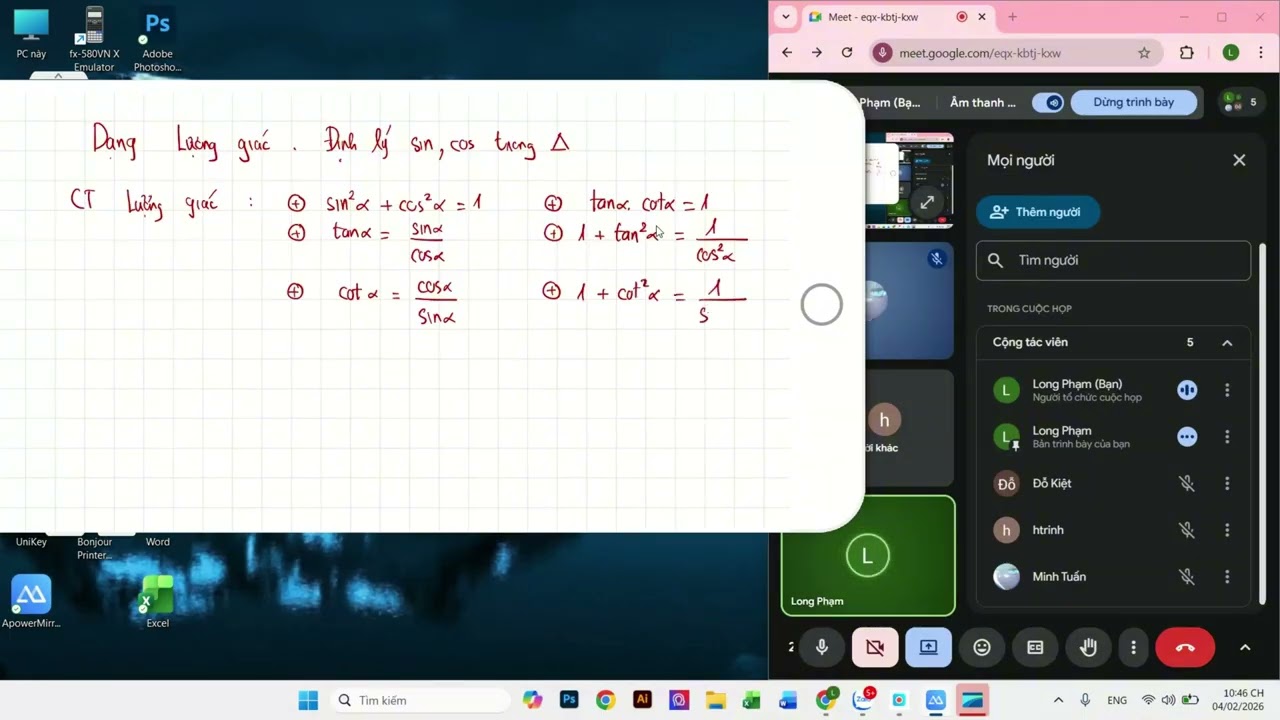Image resolution: width=1280 pixels, height=720 pixels.
Task: Open File Explorer from the taskbar
Action: (x=715, y=700)
